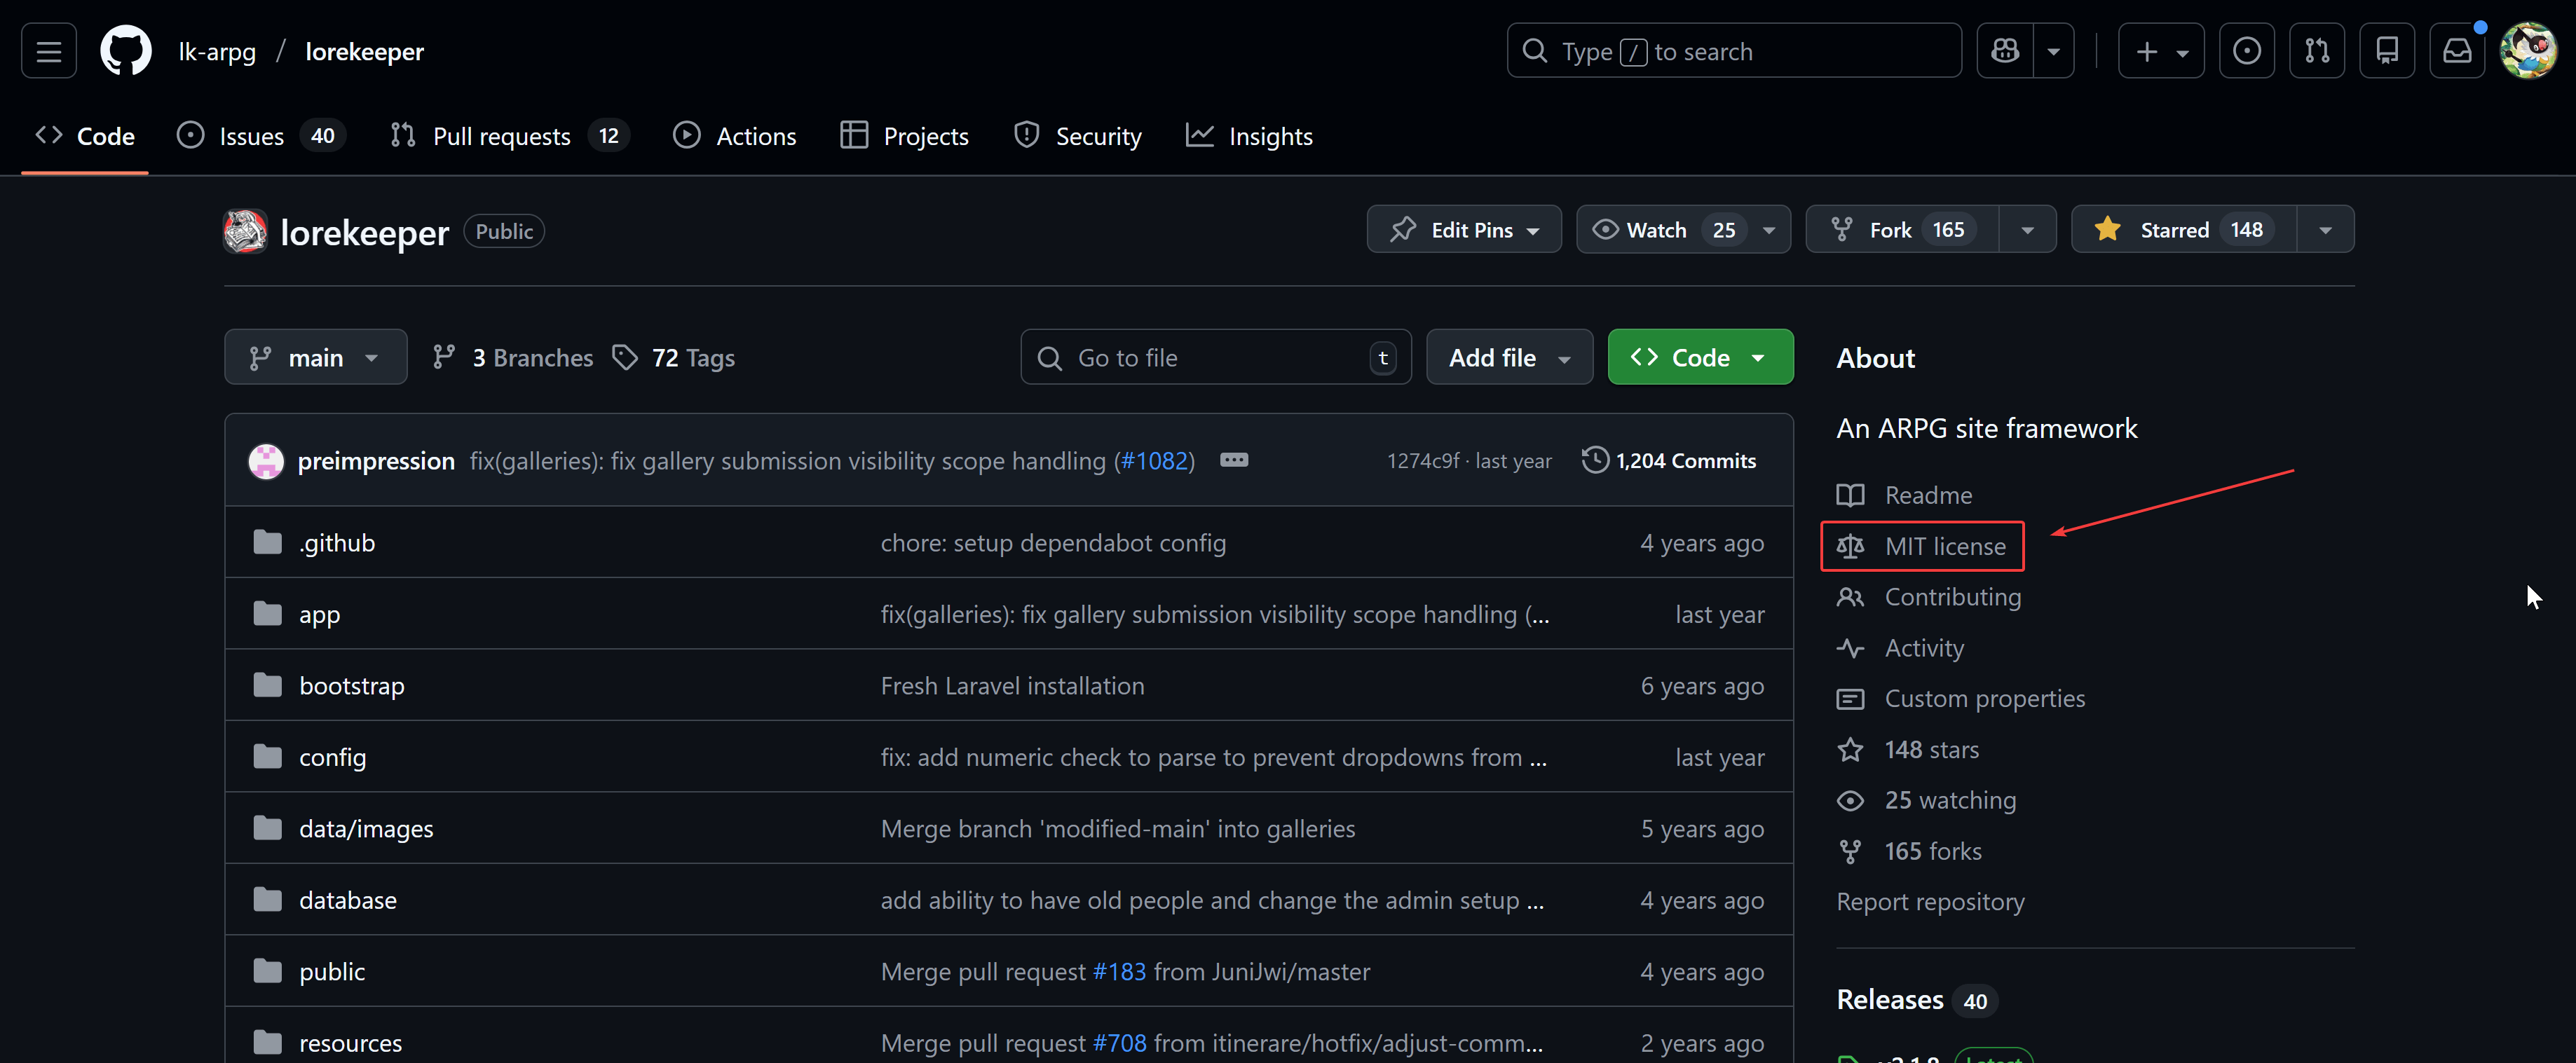Click the MIT license scales icon
The image size is (2576, 1063).
click(1851, 546)
